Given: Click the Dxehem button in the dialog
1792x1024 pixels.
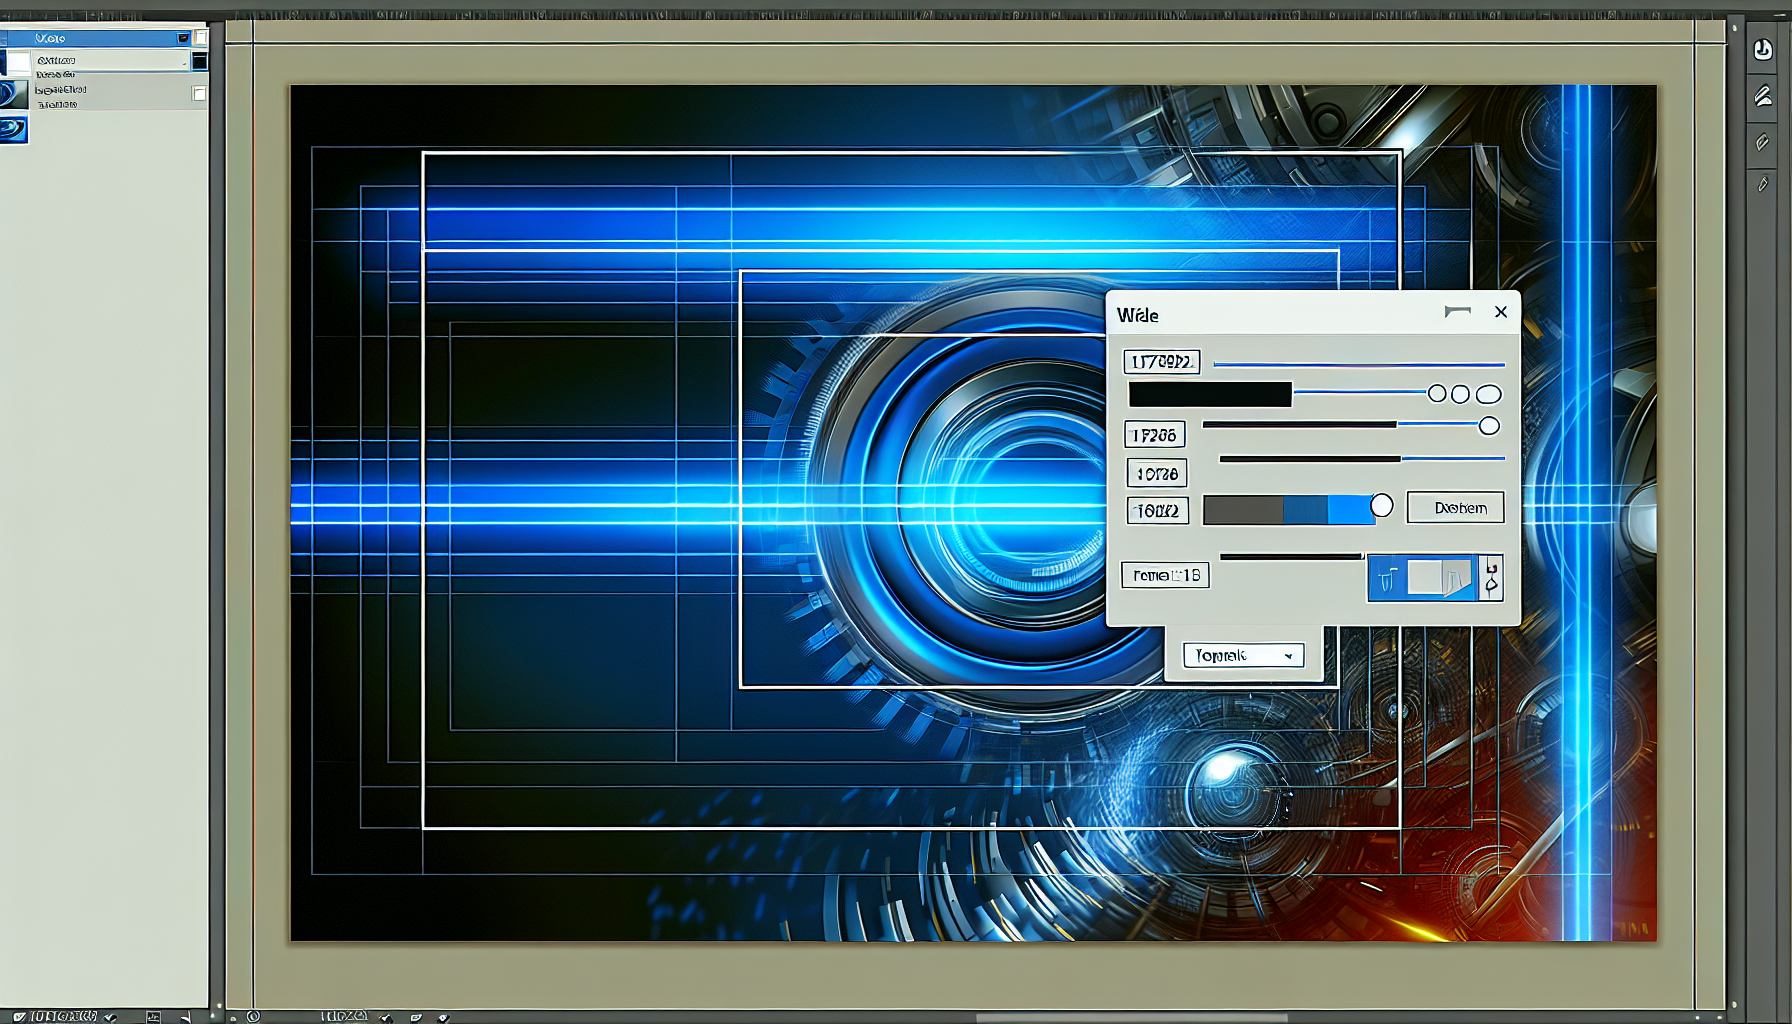Looking at the screenshot, I should click(1455, 508).
